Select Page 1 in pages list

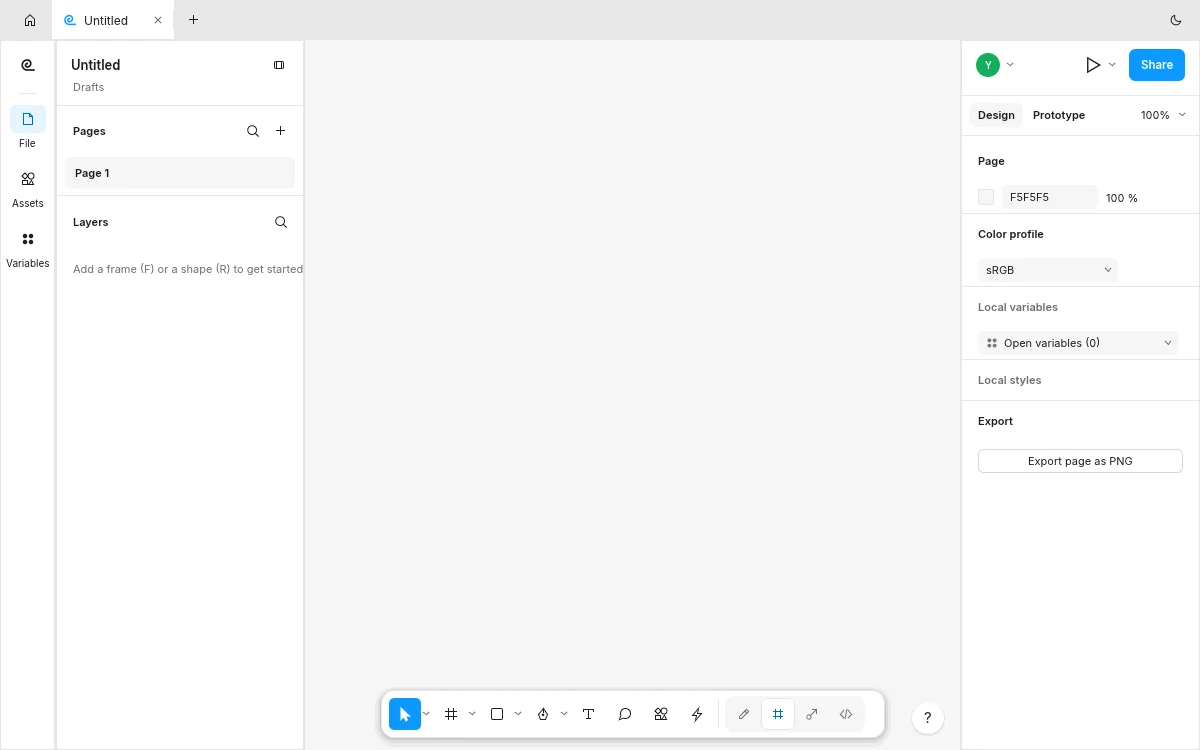180,173
